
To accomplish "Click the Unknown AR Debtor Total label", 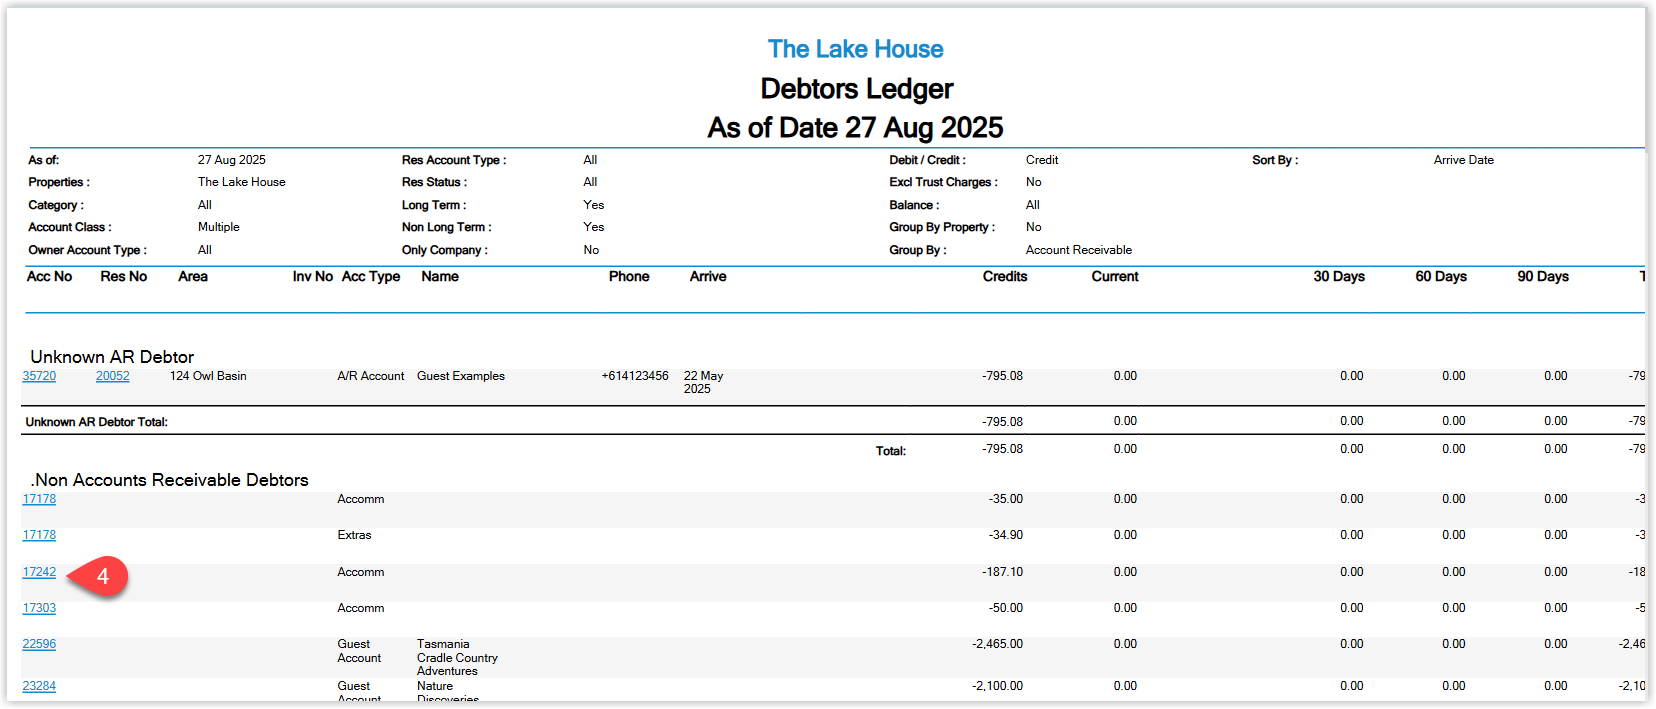I will pyautogui.click(x=97, y=422).
